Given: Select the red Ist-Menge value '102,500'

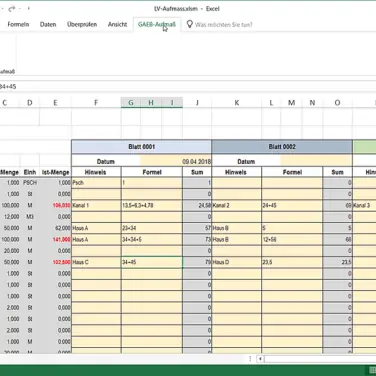Looking at the screenshot, I should click(55, 262).
